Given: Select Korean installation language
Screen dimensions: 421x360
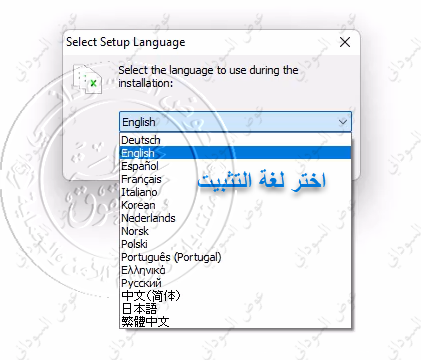Looking at the screenshot, I should point(235,205).
